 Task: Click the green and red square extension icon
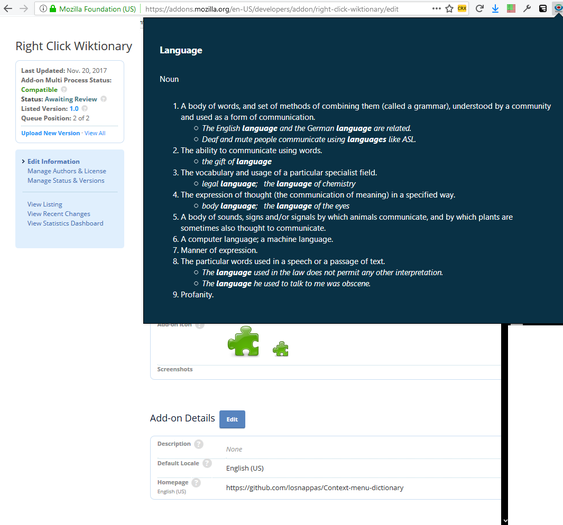point(511,9)
